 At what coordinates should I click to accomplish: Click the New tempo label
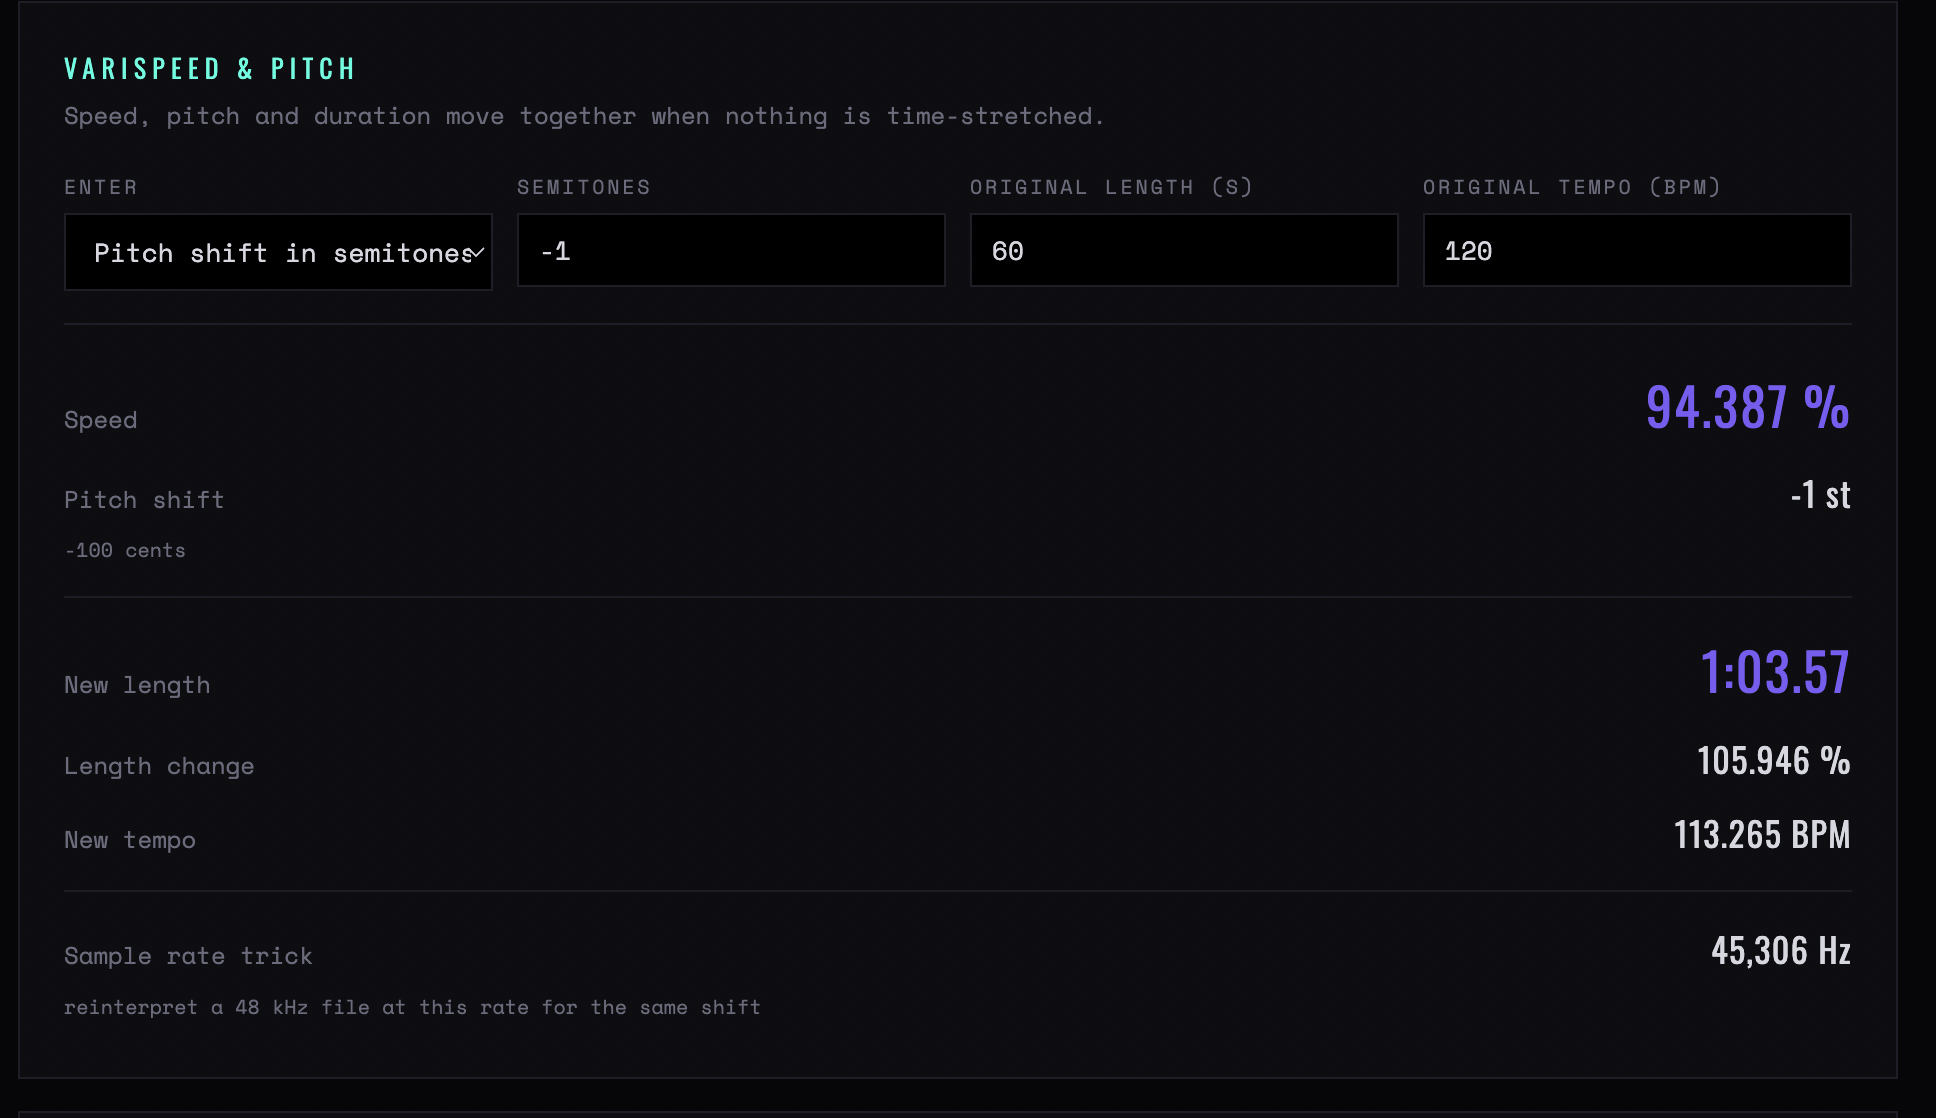130,840
